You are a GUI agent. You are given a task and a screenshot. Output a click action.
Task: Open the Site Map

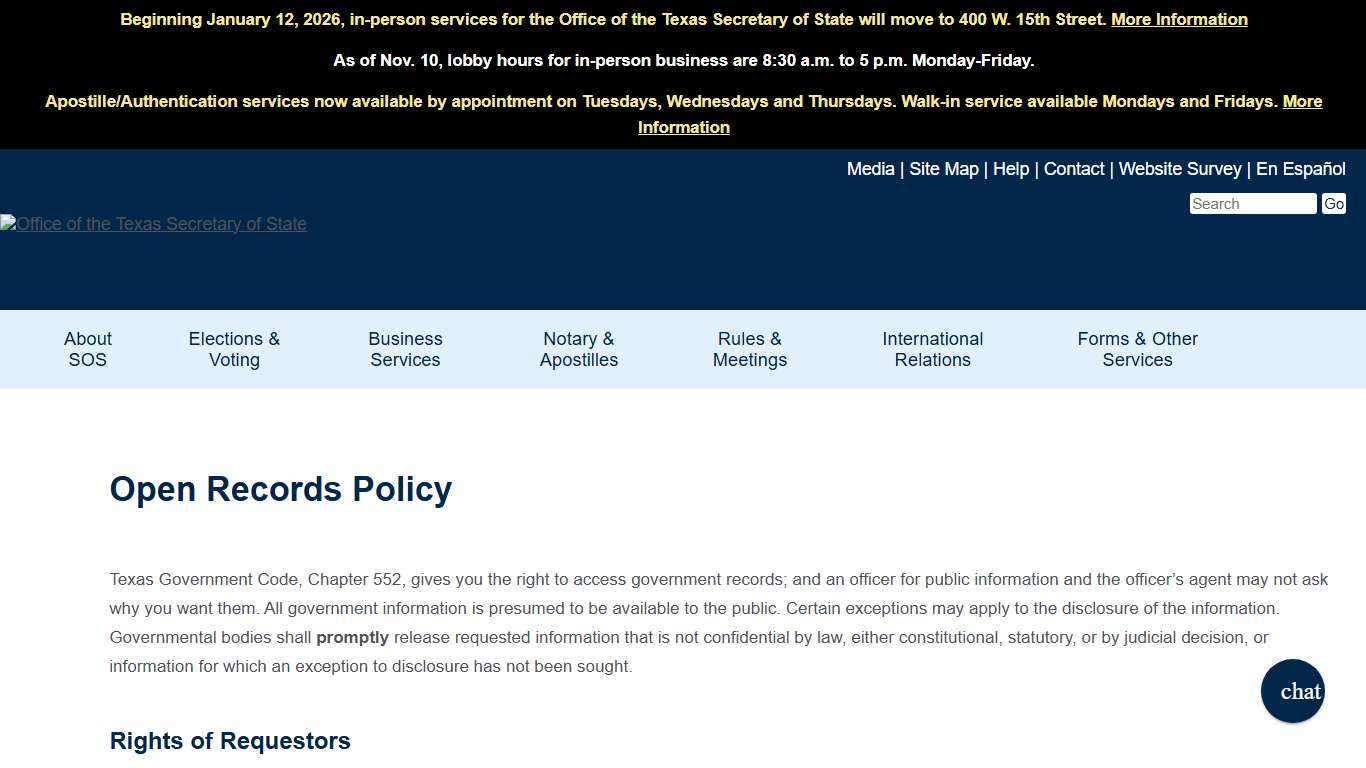[943, 169]
